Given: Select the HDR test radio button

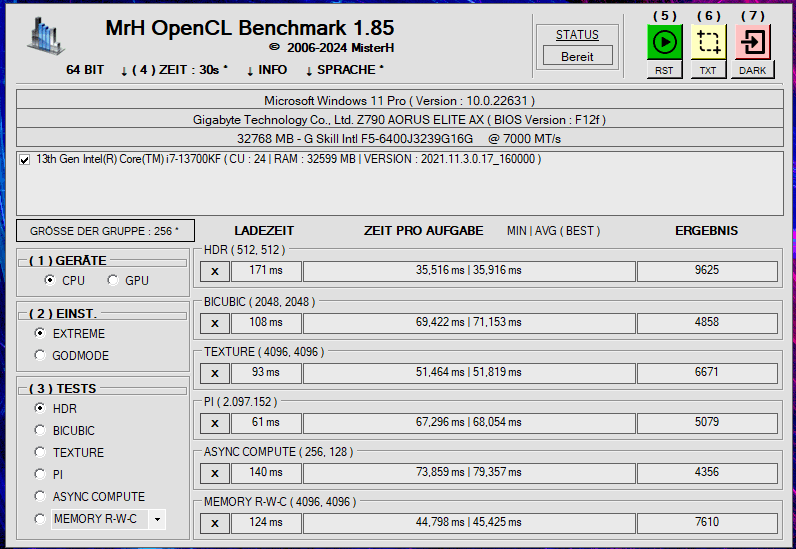Looking at the screenshot, I should 40,408.
